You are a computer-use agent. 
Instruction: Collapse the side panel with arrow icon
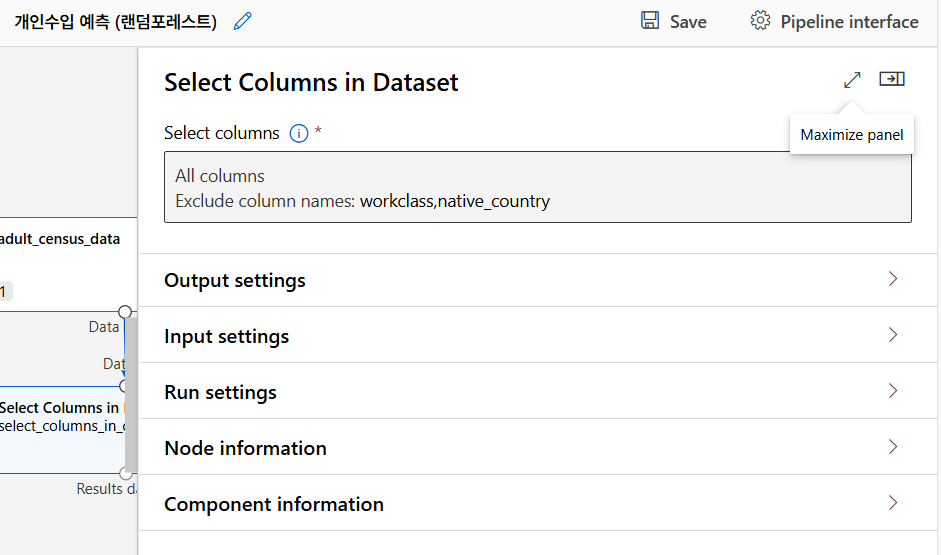coord(892,79)
